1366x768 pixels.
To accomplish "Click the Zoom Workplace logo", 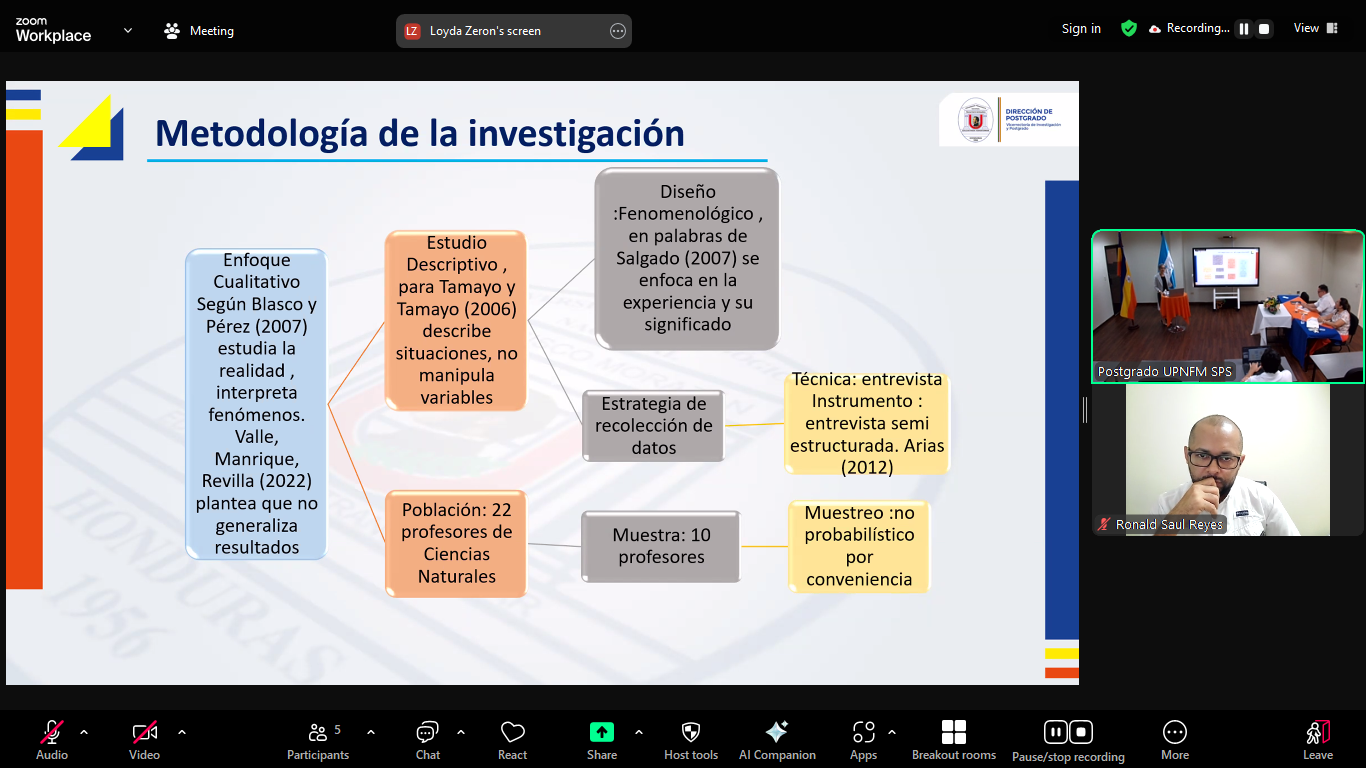I will point(53,30).
